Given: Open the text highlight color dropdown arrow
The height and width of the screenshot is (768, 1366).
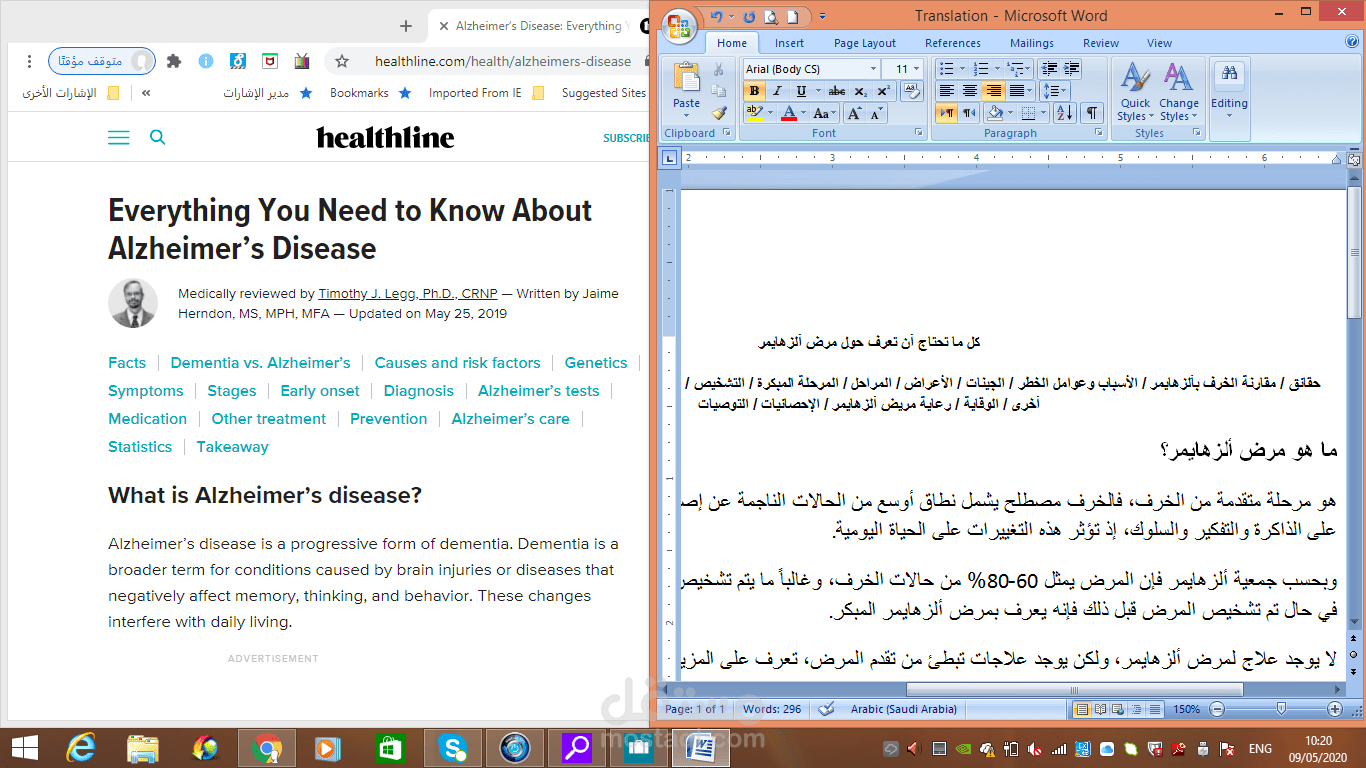Looking at the screenshot, I should (x=772, y=114).
